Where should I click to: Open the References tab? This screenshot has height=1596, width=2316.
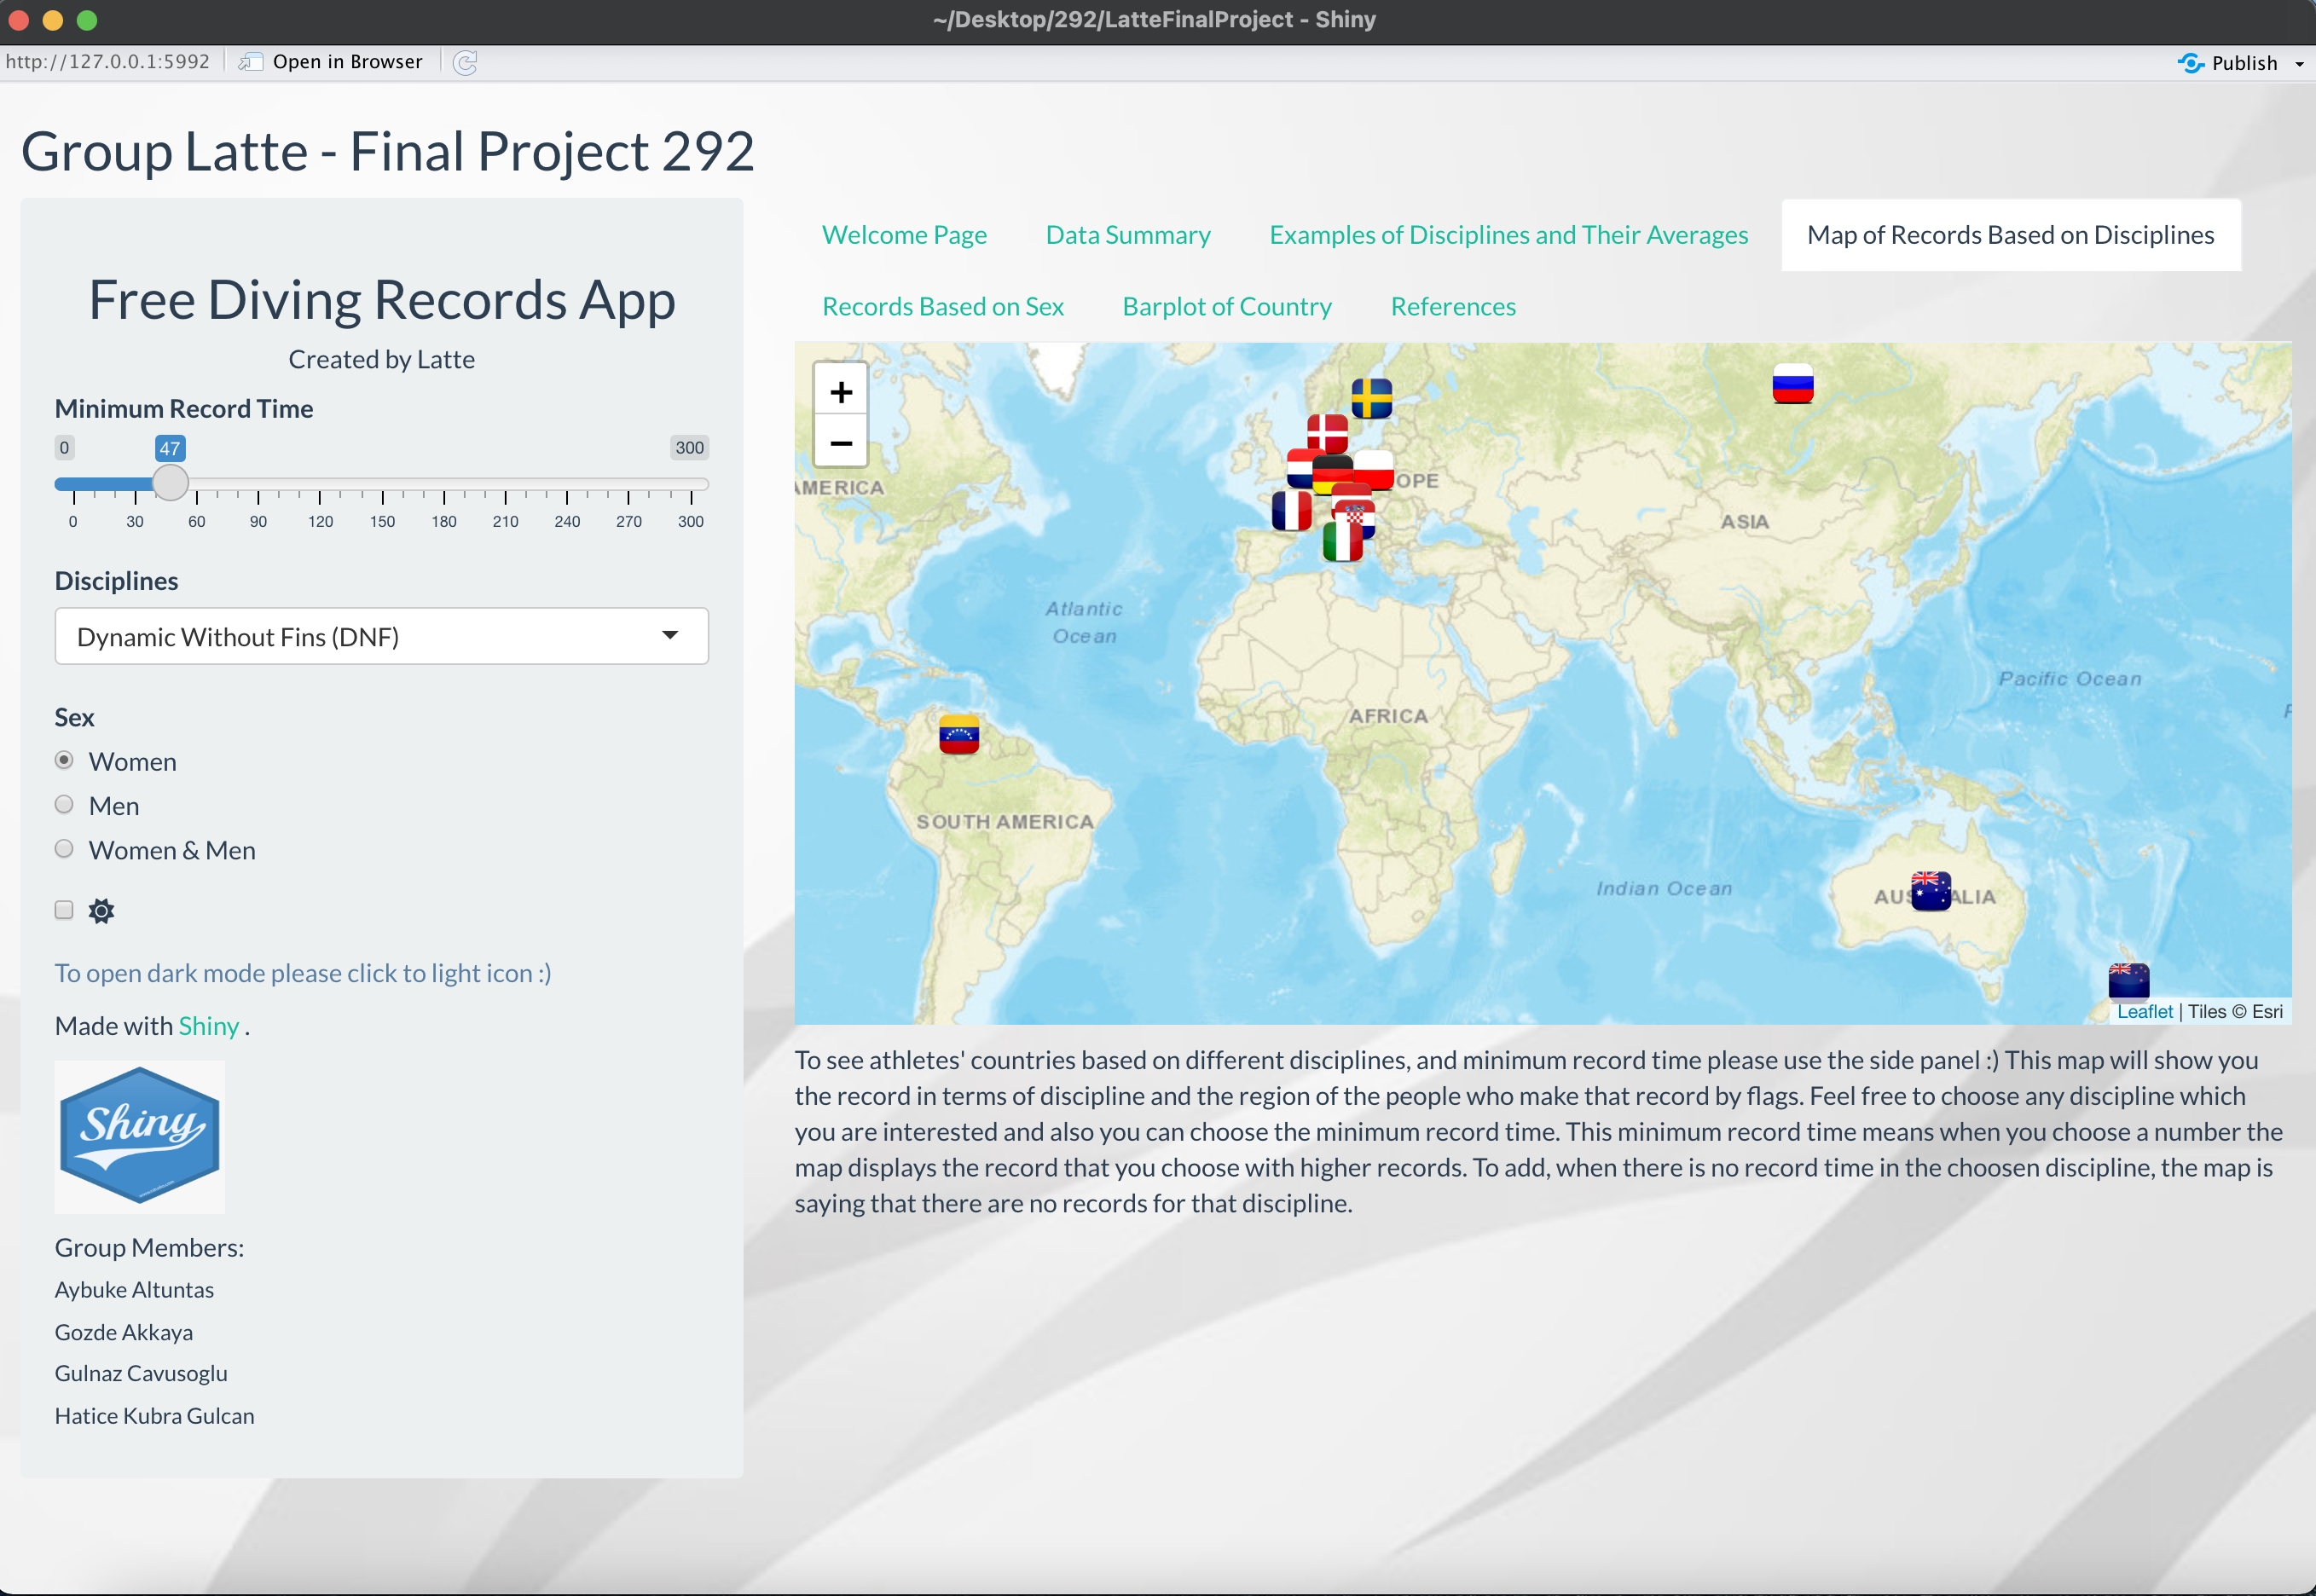pyautogui.click(x=1453, y=306)
